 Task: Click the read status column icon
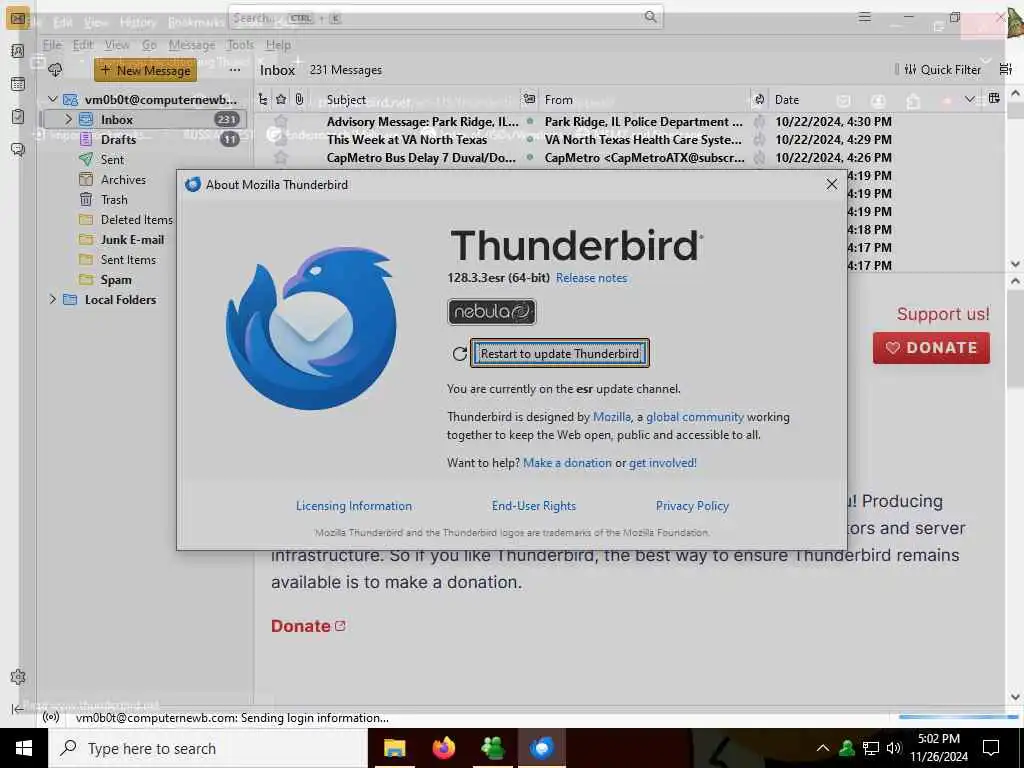click(529, 99)
